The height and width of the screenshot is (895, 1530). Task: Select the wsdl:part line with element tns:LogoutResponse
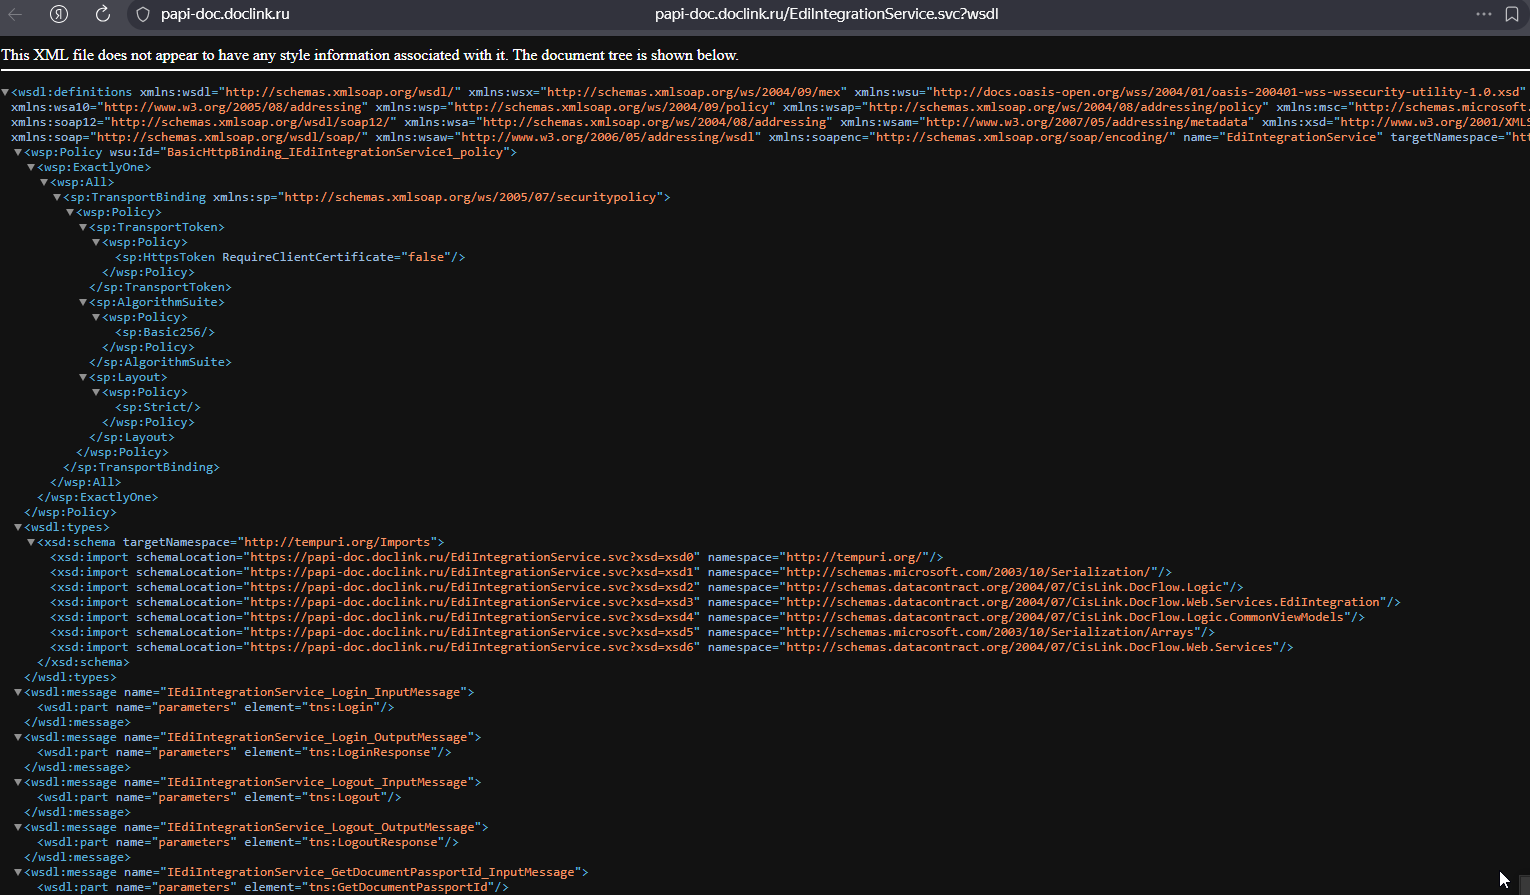pyautogui.click(x=248, y=842)
